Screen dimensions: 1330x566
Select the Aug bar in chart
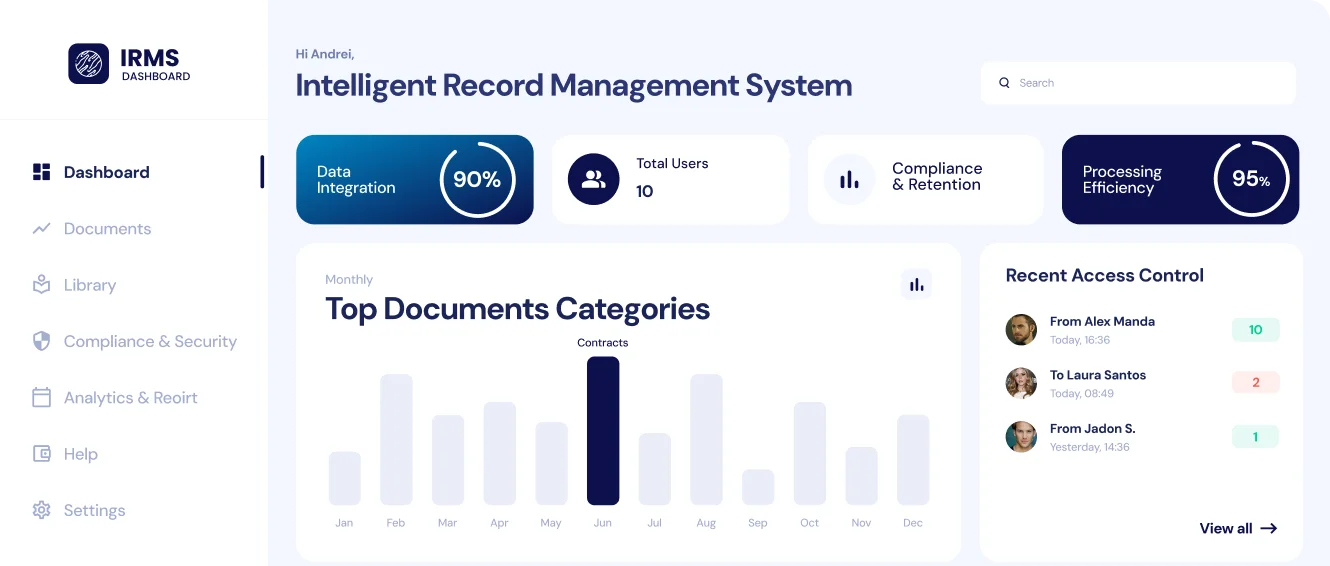[x=706, y=439]
